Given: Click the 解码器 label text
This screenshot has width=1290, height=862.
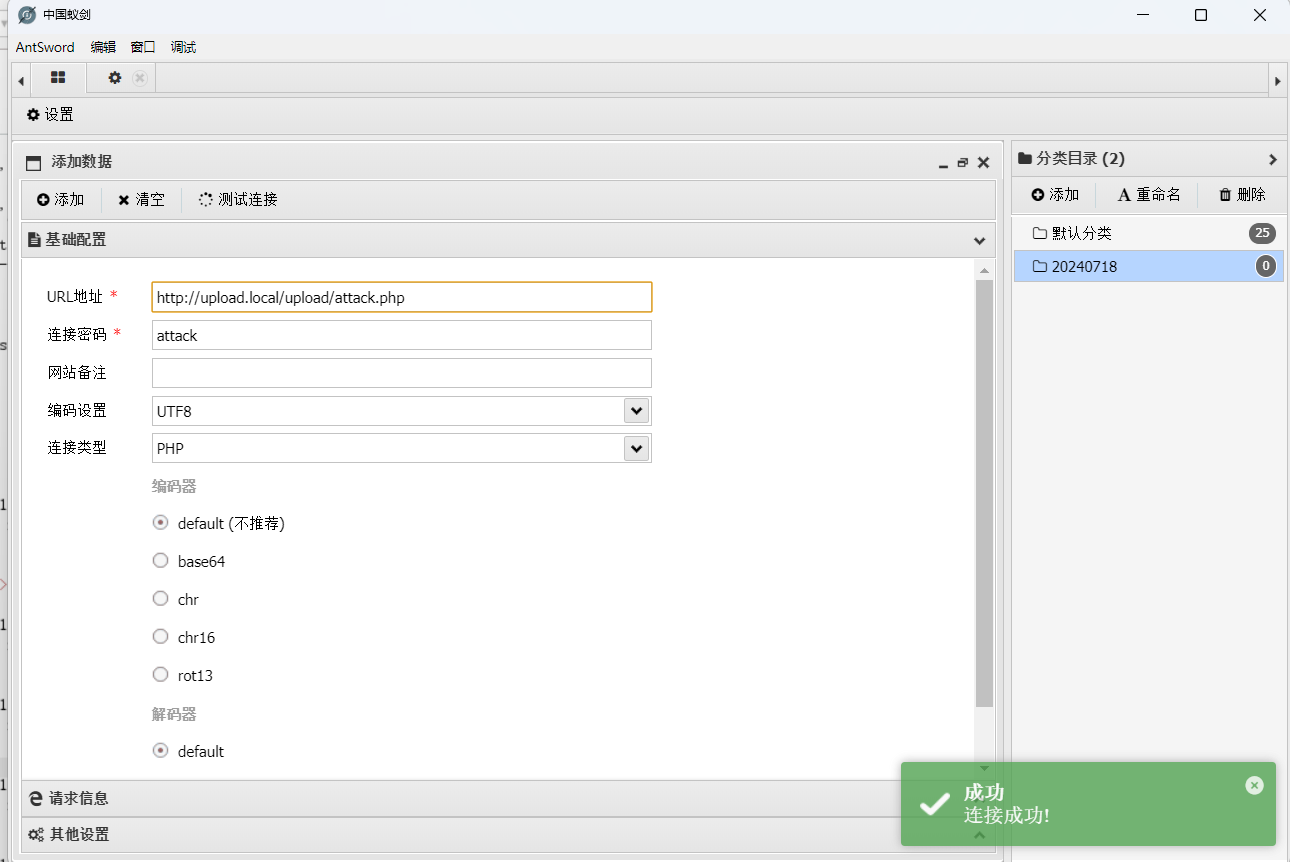Looking at the screenshot, I should coord(174,714).
